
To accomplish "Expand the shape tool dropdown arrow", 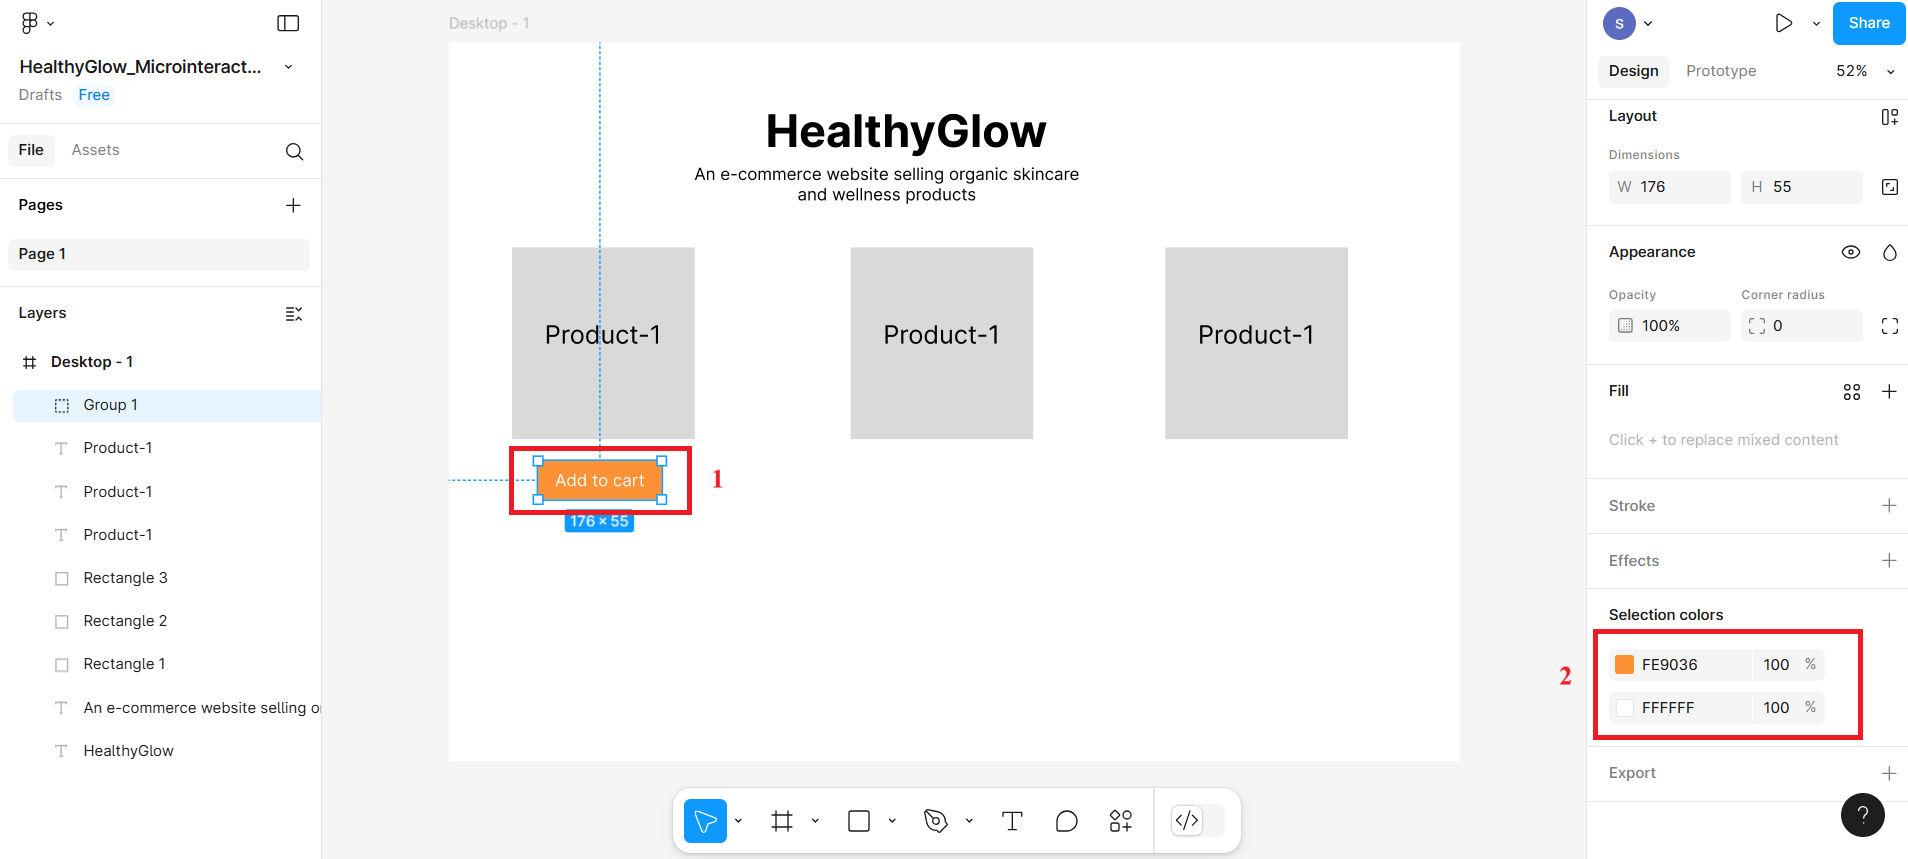I will [x=892, y=821].
